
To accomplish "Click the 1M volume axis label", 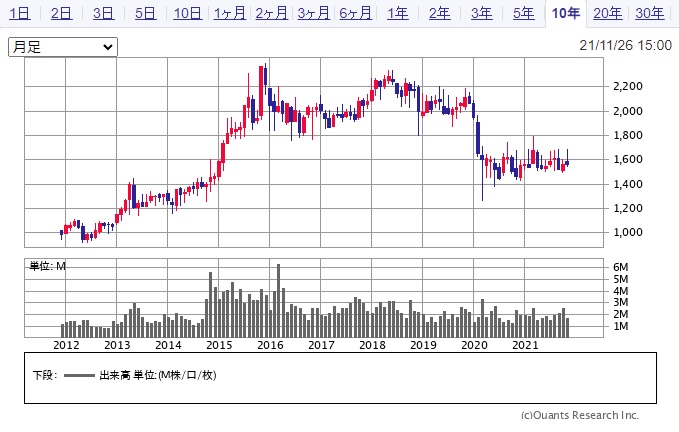I will 620,326.
